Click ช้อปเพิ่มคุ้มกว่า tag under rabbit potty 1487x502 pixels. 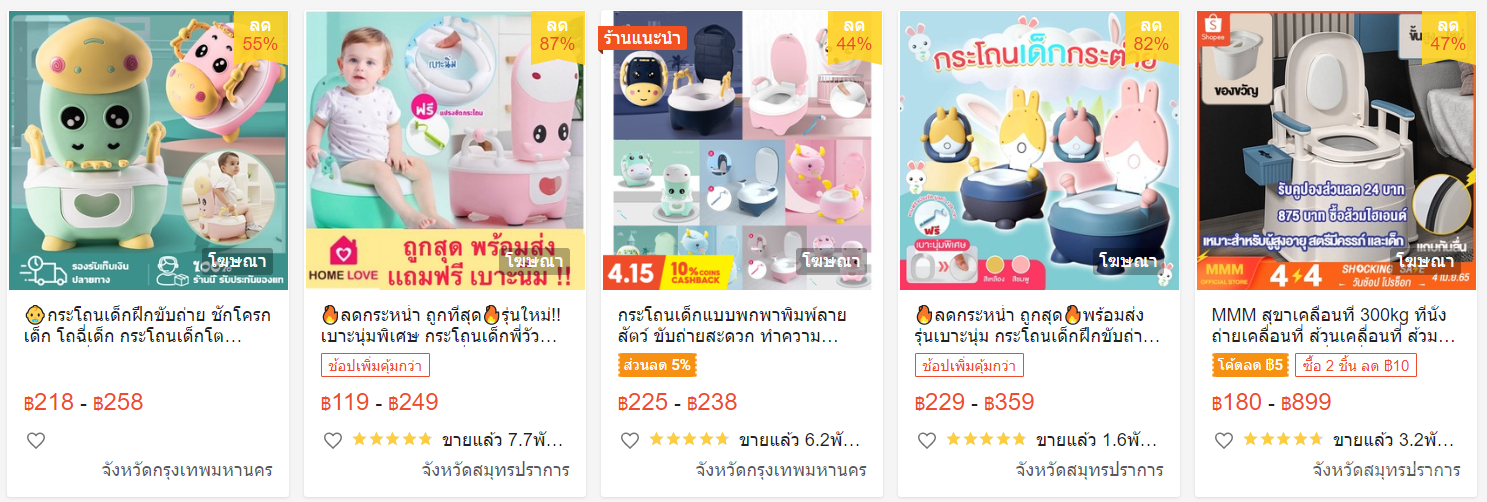pos(969,365)
